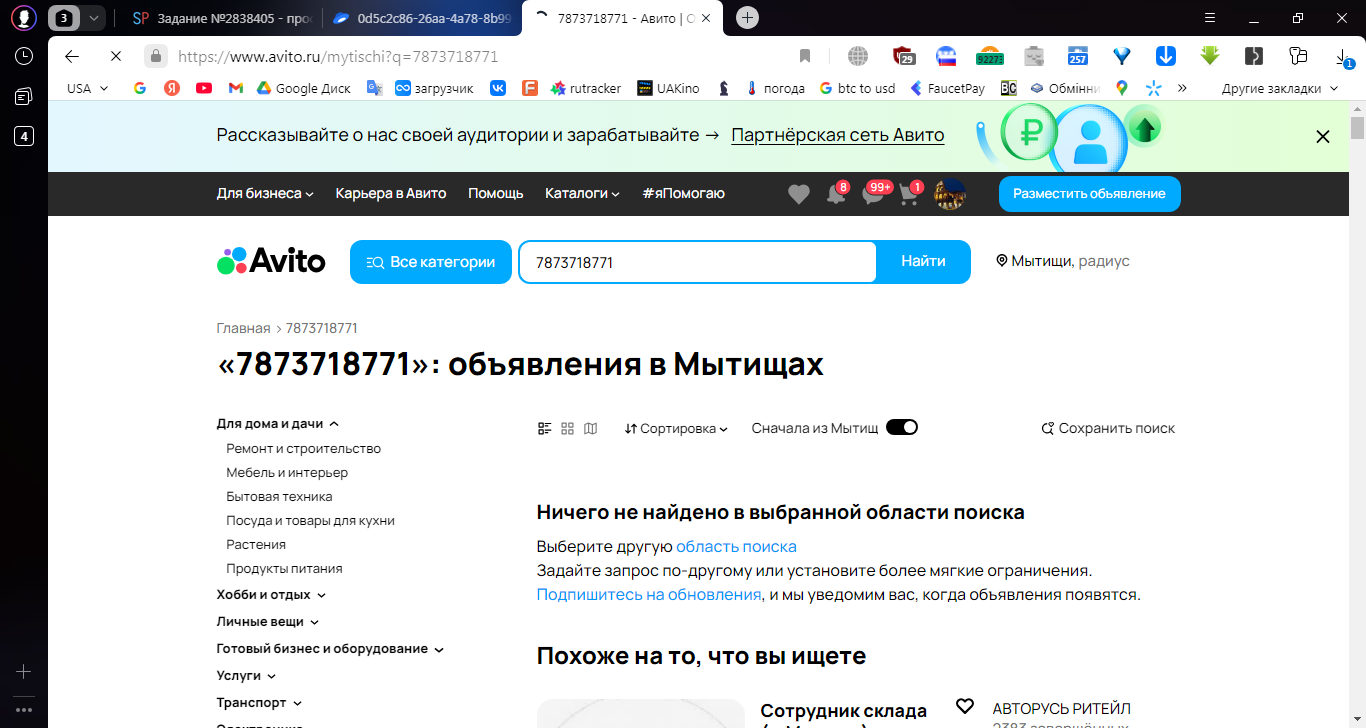Screen dimensions: 1366x728
Task: Switch to map view of results
Action: pos(591,428)
